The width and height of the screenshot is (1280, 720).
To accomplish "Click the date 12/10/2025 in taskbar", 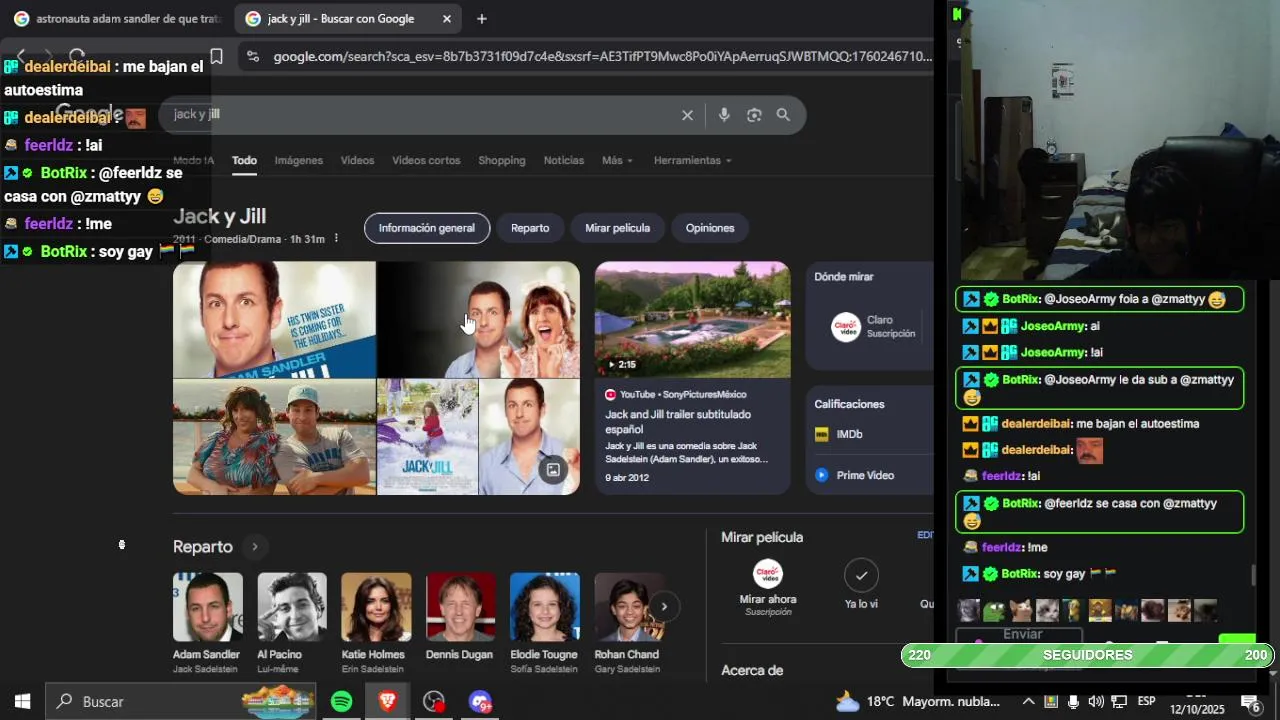I will pyautogui.click(x=1197, y=710).
